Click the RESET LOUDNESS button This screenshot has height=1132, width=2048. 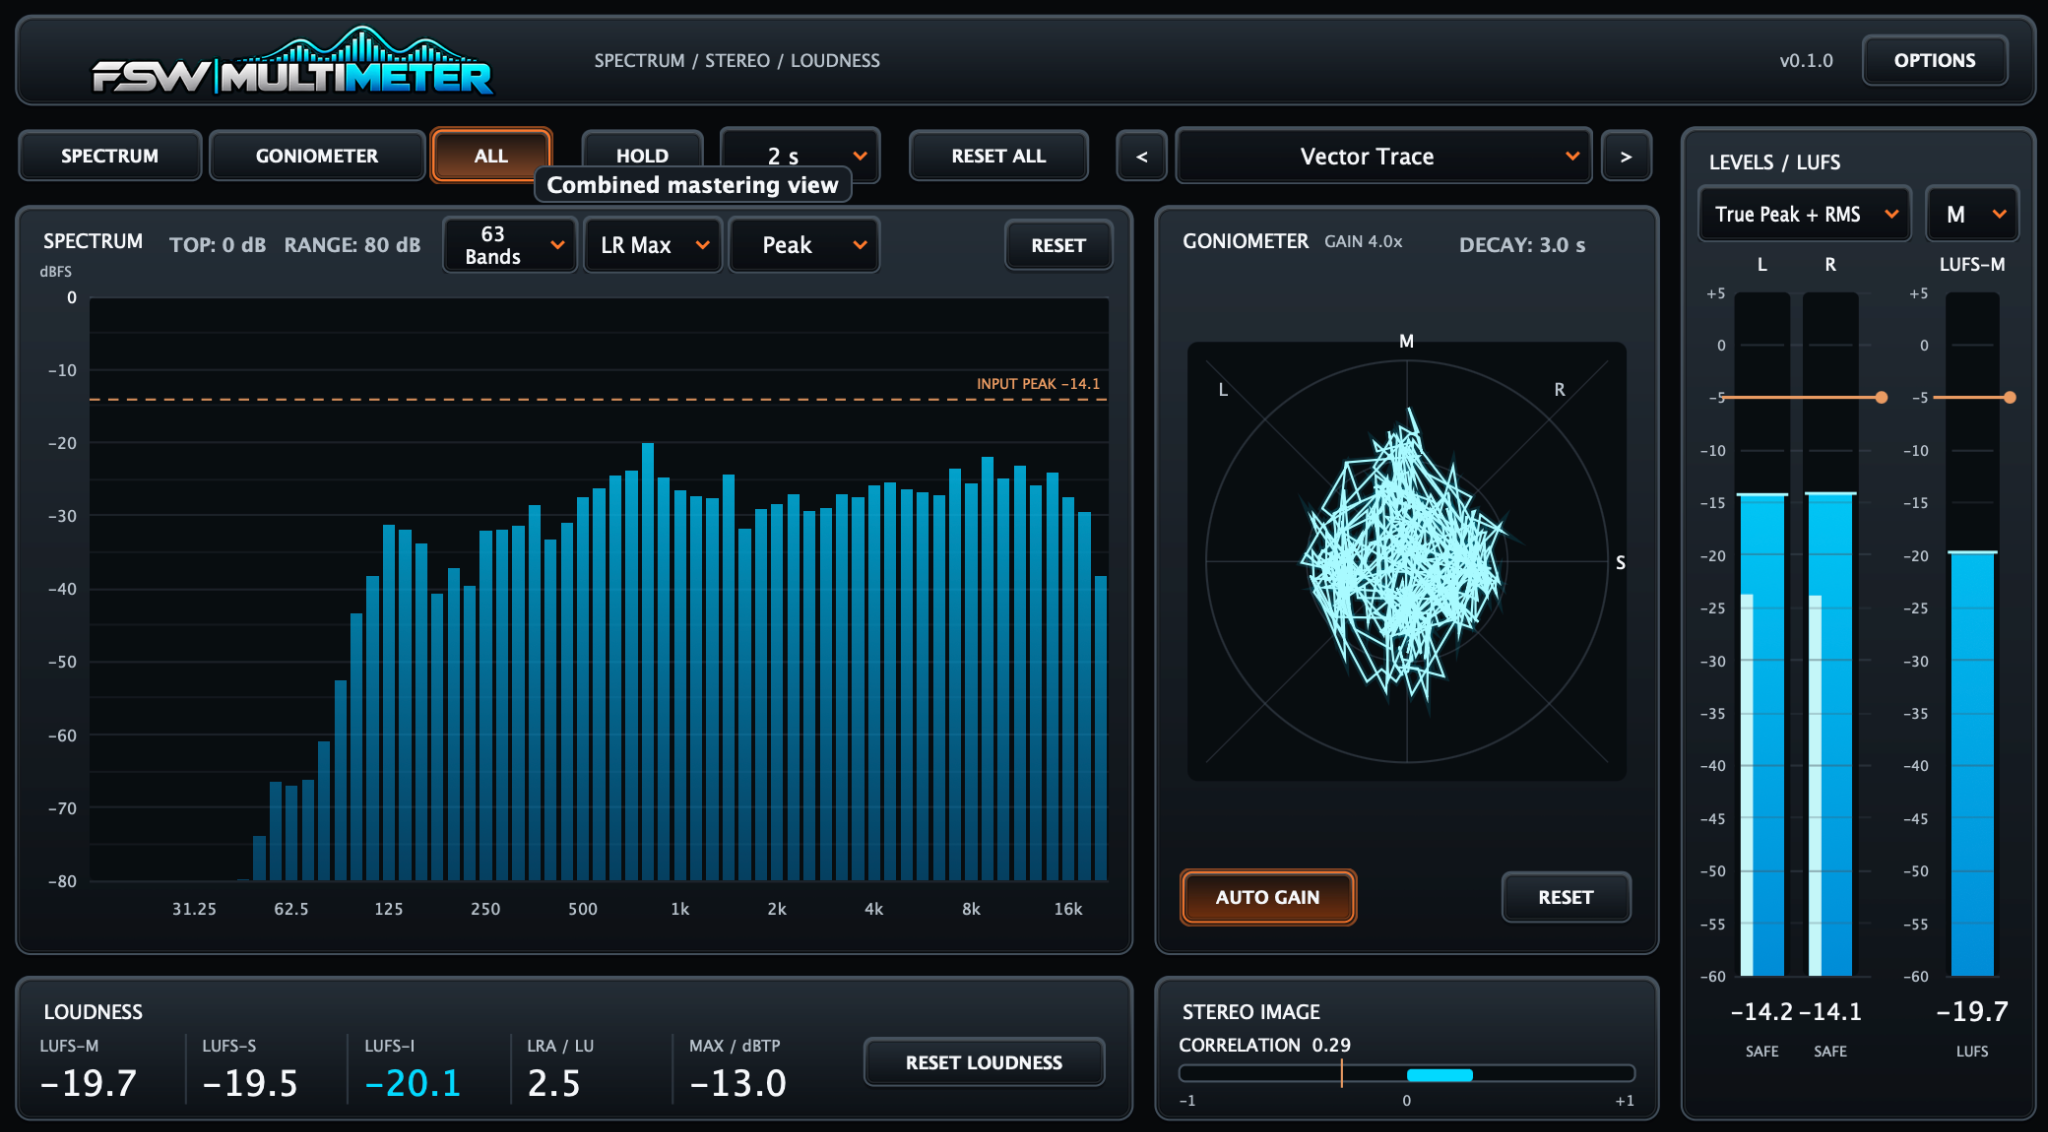pyautogui.click(x=984, y=1062)
